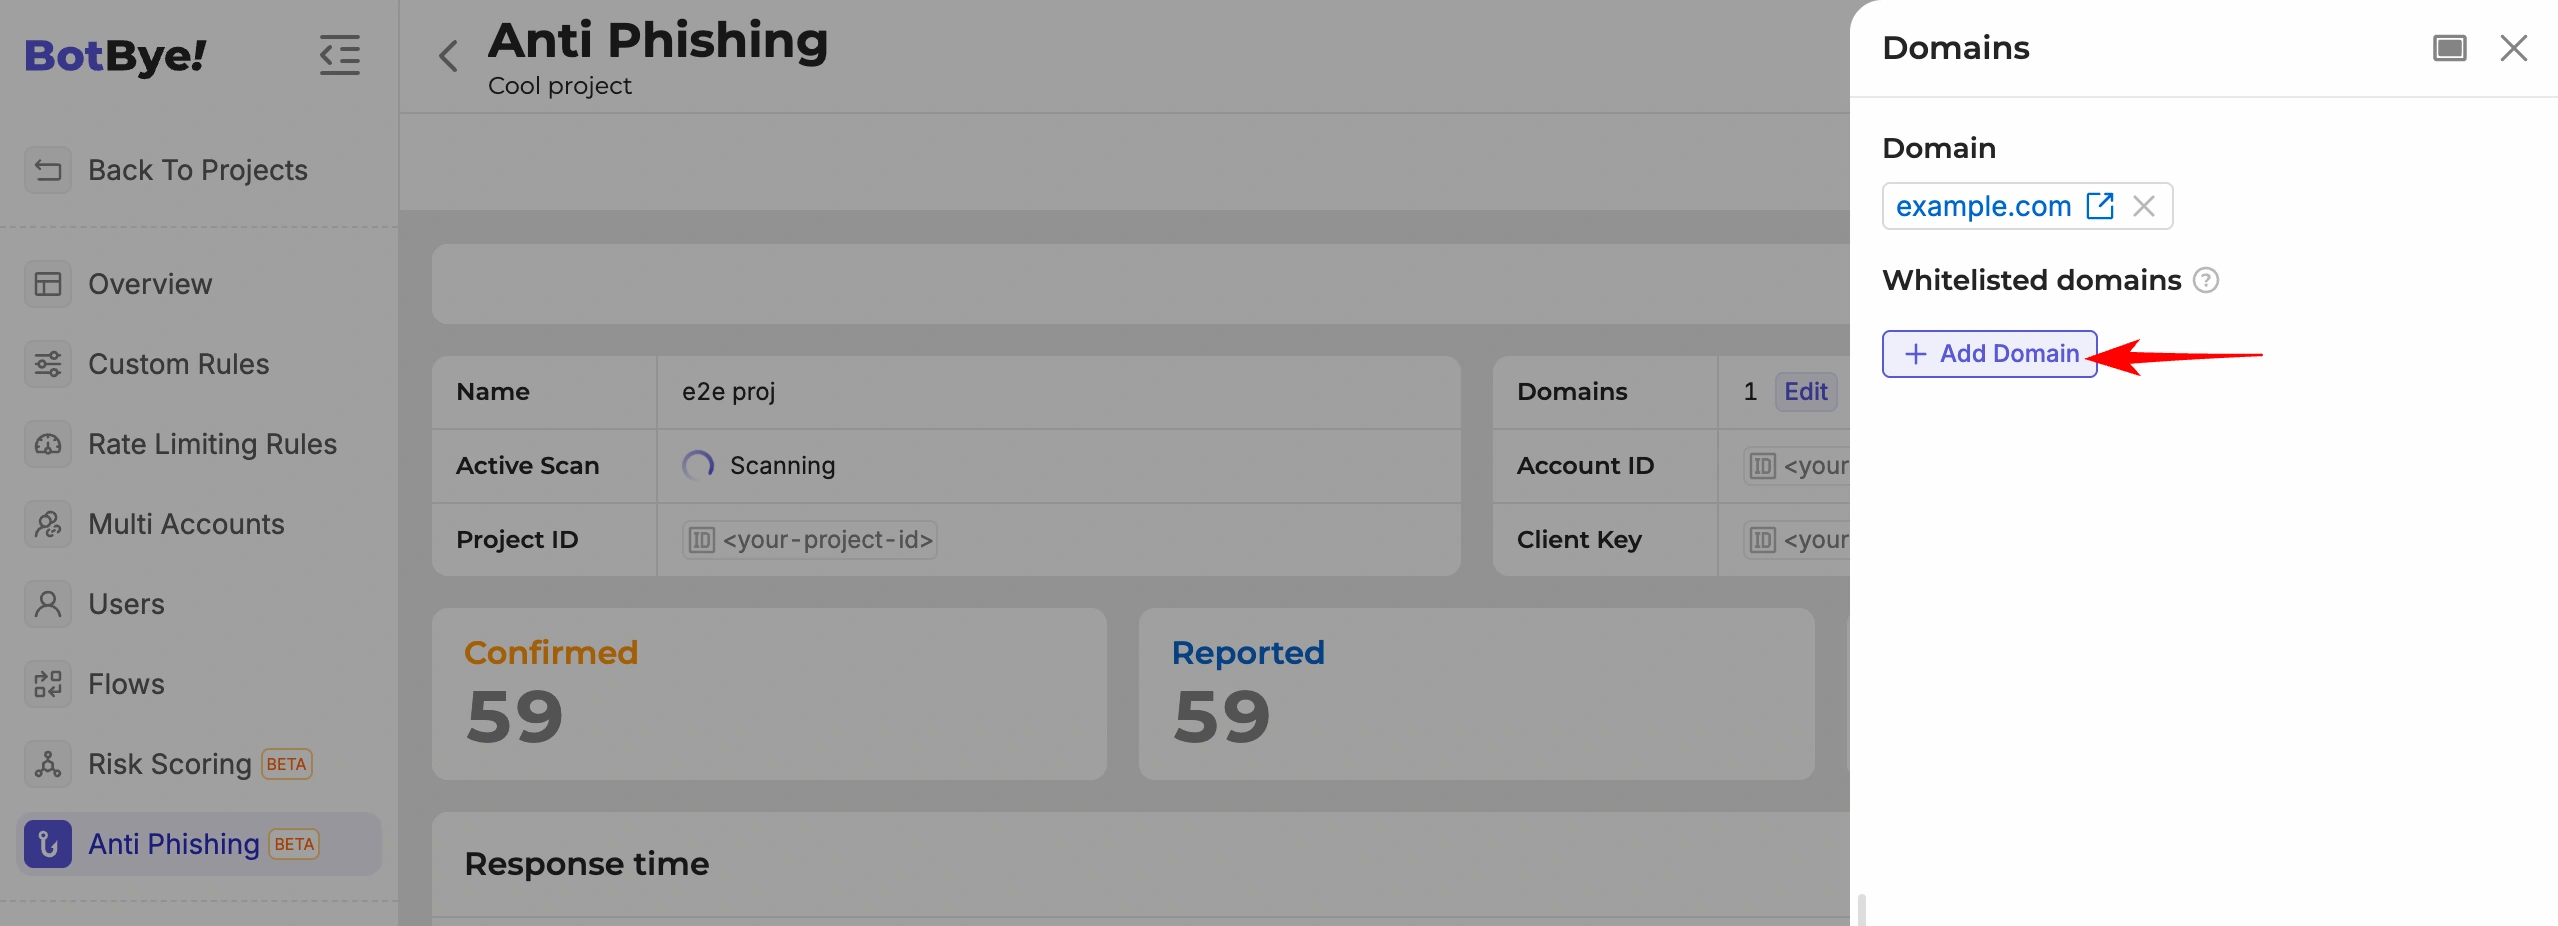Close the Domains side panel
Viewport: 2558px width, 926px height.
point(2514,48)
